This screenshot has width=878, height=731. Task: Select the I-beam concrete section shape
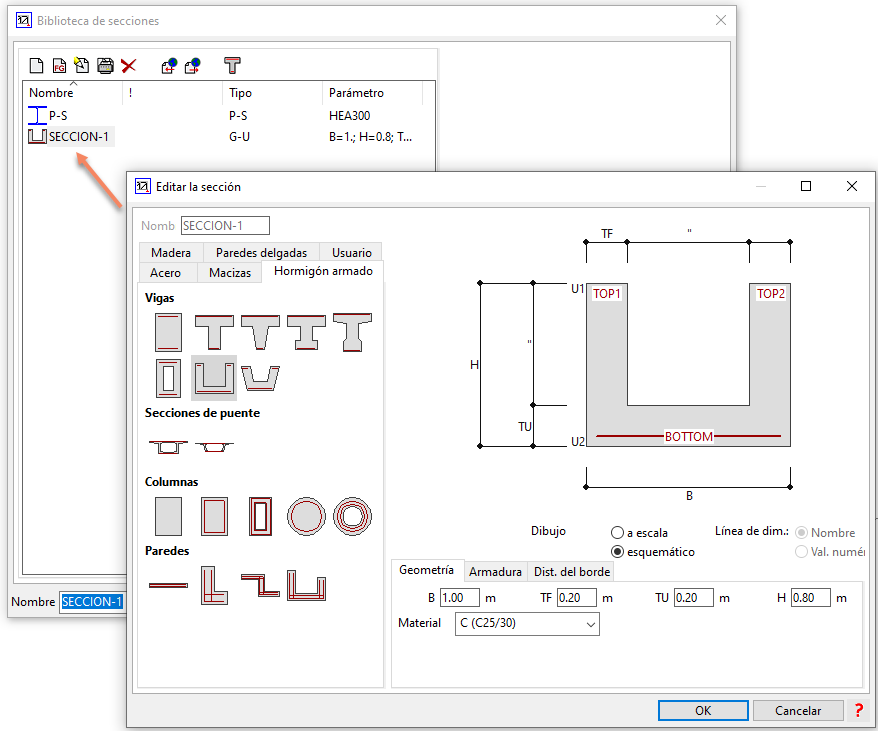tap(306, 332)
